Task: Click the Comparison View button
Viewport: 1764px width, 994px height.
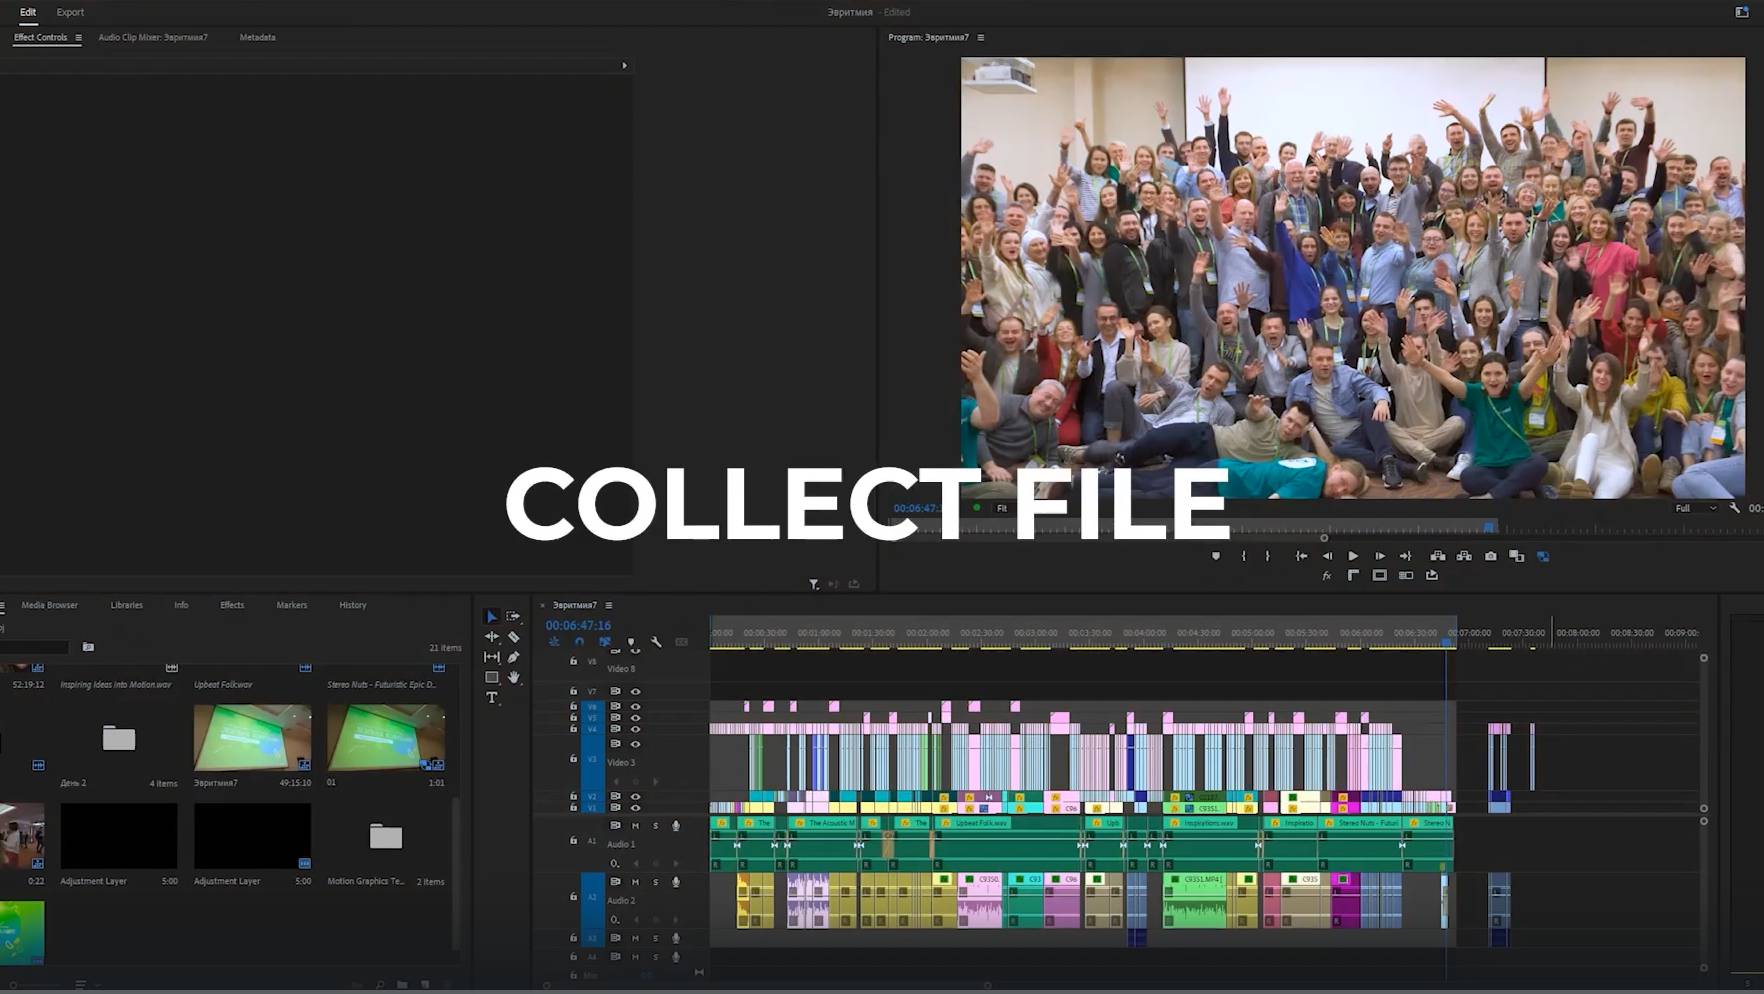Action: click(1517, 556)
